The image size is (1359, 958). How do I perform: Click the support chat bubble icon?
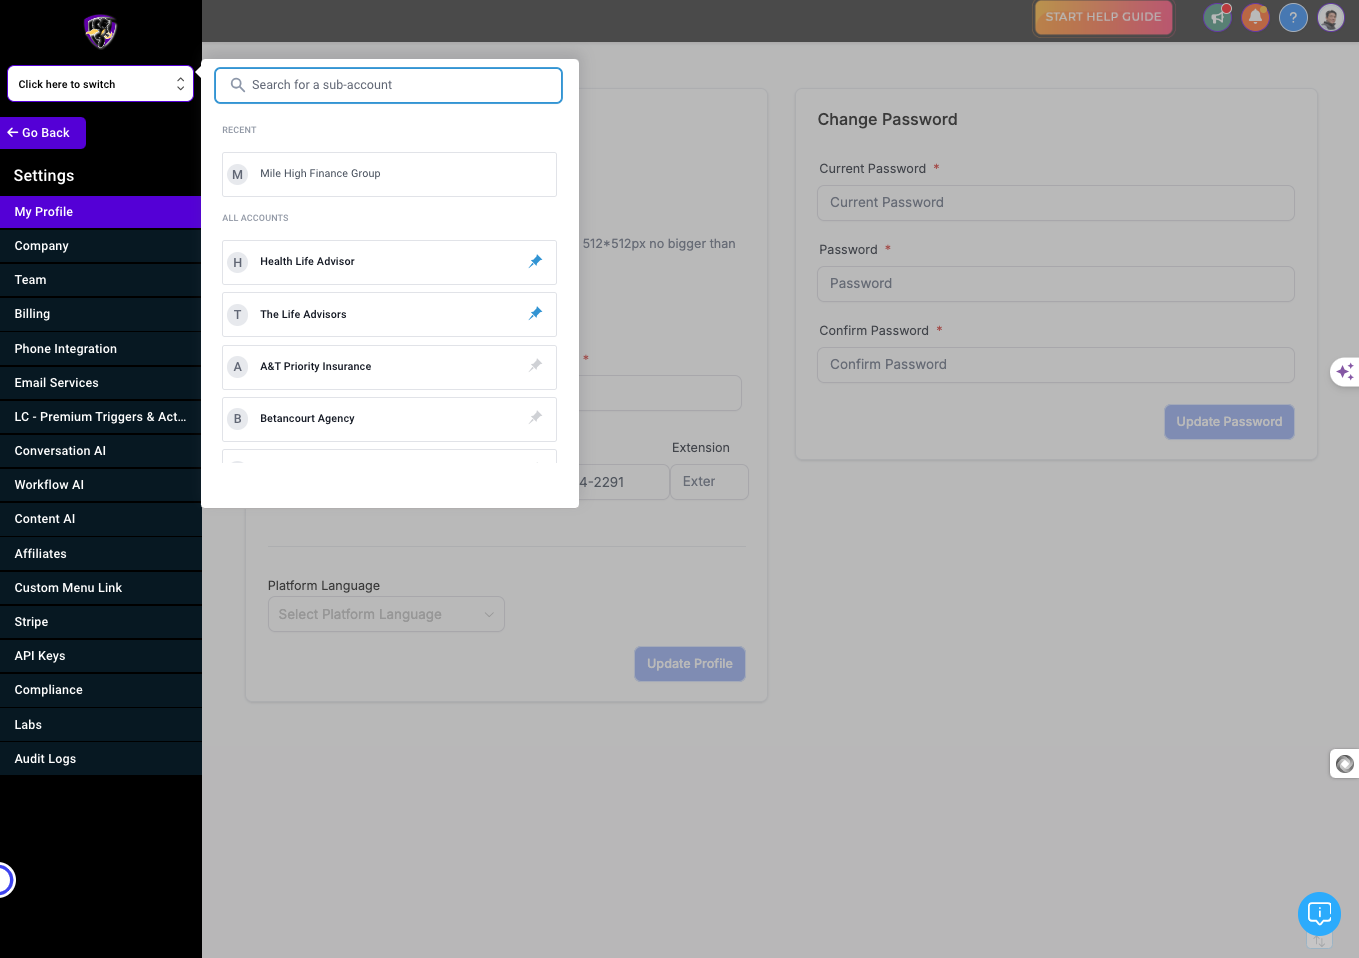(1319, 913)
